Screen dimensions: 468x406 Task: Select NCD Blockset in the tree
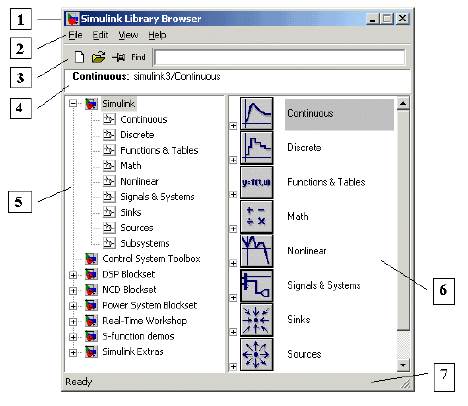tap(129, 290)
